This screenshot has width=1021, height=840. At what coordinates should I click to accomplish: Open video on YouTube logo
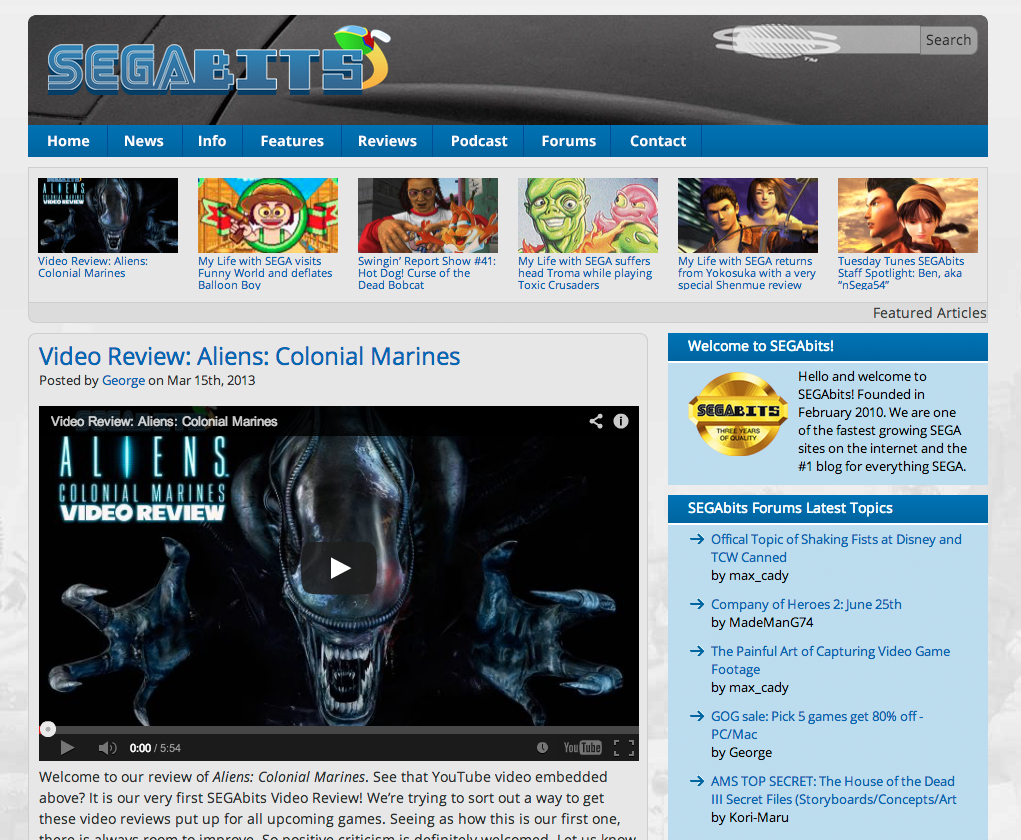[x=582, y=748]
